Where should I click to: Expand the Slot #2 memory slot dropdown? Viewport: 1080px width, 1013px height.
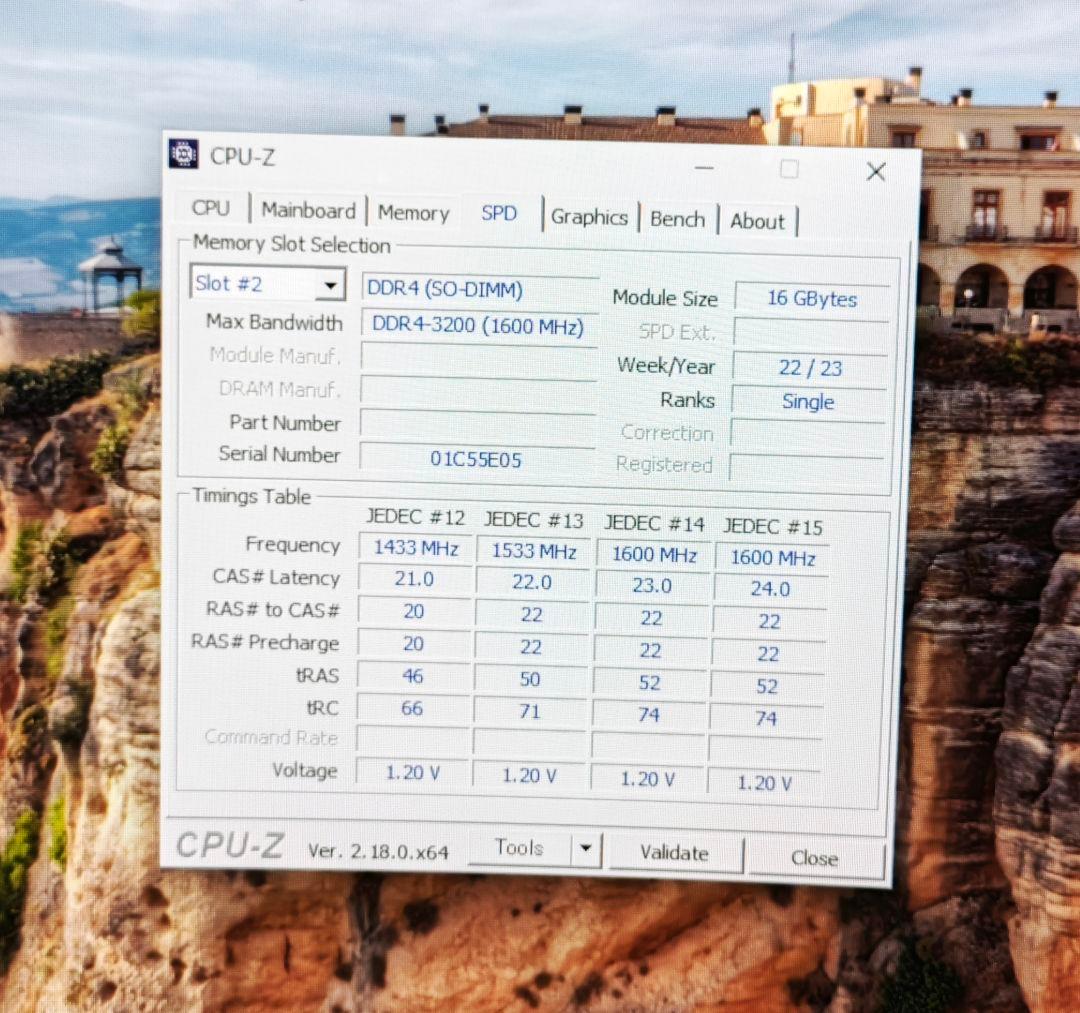pos(331,285)
